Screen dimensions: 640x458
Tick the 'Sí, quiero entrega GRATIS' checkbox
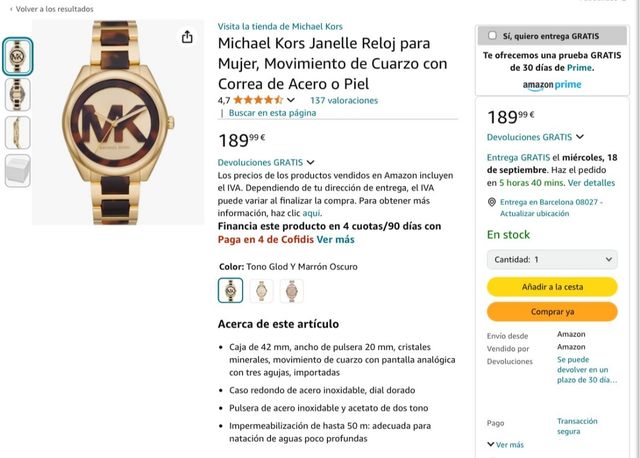[x=492, y=36]
